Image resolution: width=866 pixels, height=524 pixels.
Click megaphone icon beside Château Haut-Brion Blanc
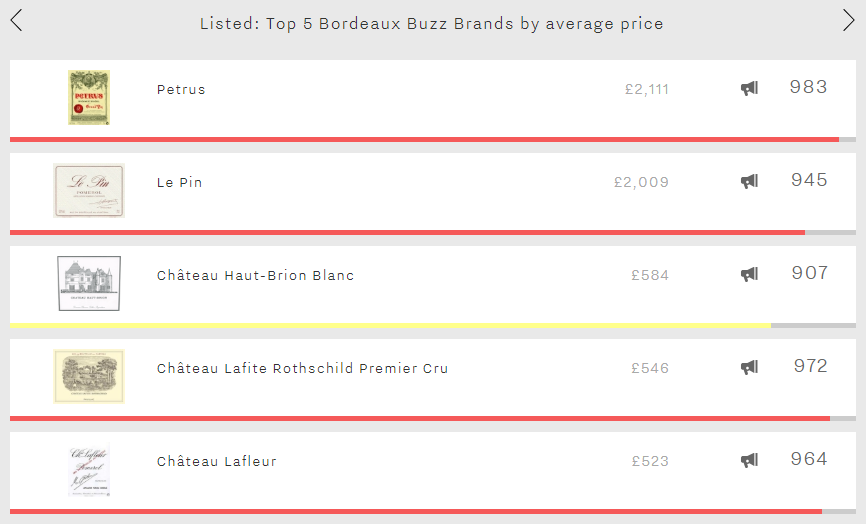pos(749,274)
